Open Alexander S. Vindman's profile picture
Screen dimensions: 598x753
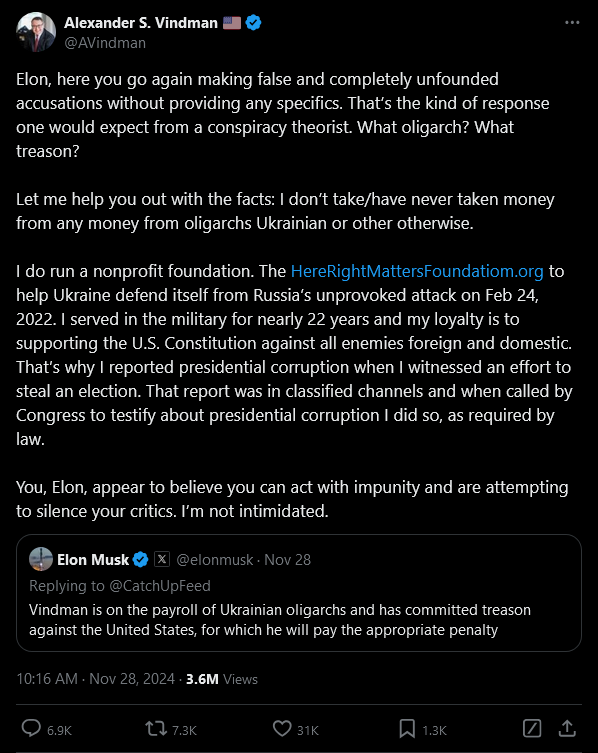point(36,32)
